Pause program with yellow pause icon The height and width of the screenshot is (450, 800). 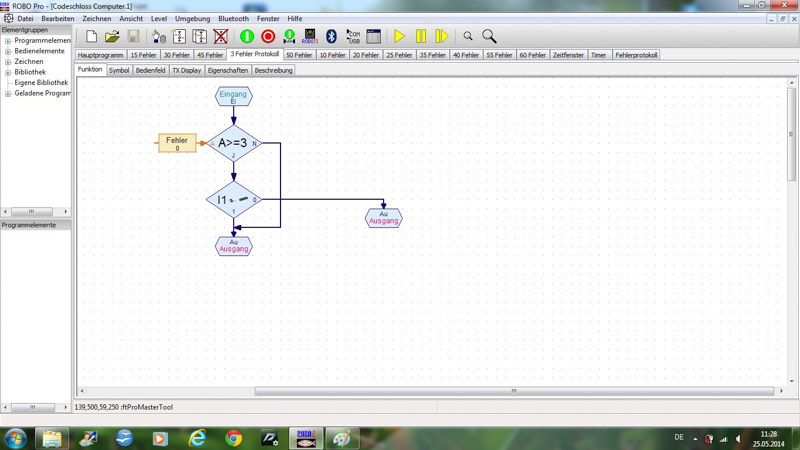[x=421, y=36]
